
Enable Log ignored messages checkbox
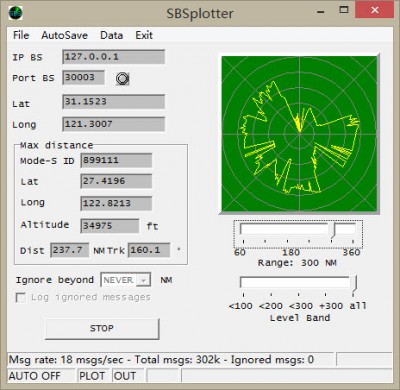pyautogui.click(x=21, y=297)
